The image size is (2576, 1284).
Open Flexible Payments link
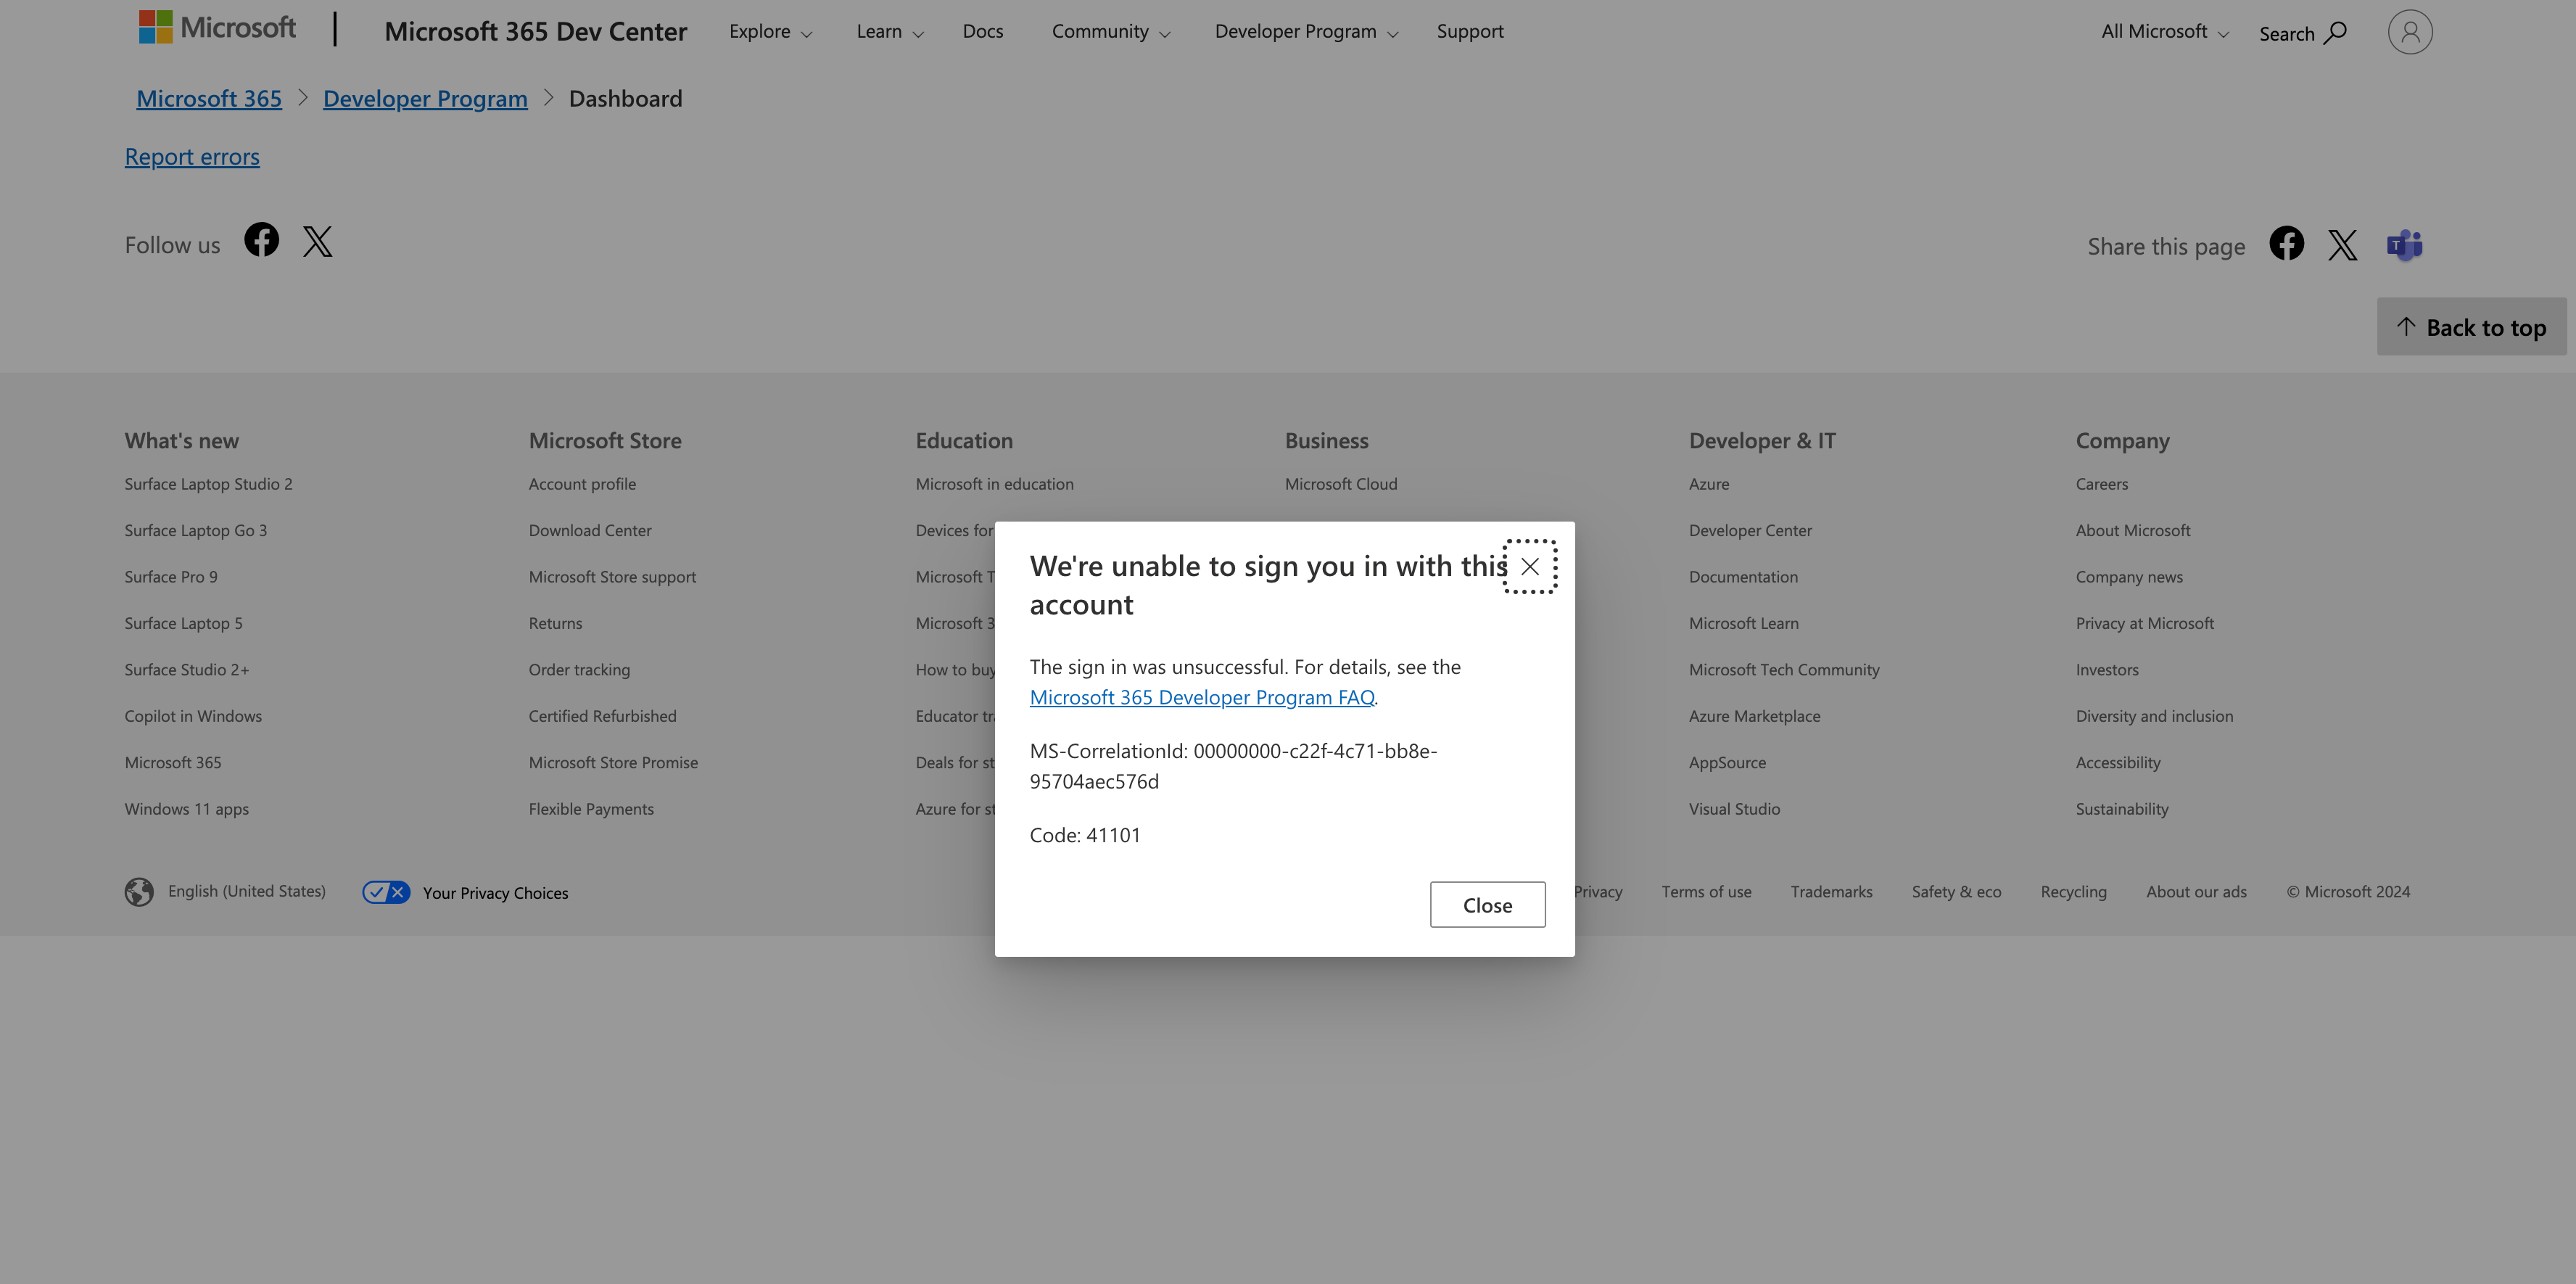[x=591, y=809]
